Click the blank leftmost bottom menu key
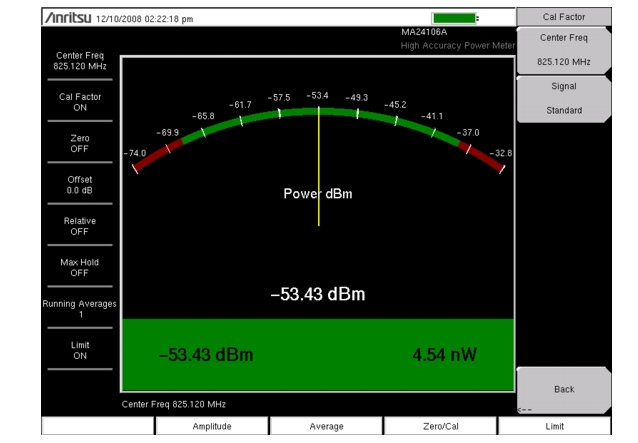The image size is (638, 443). (x=98, y=426)
